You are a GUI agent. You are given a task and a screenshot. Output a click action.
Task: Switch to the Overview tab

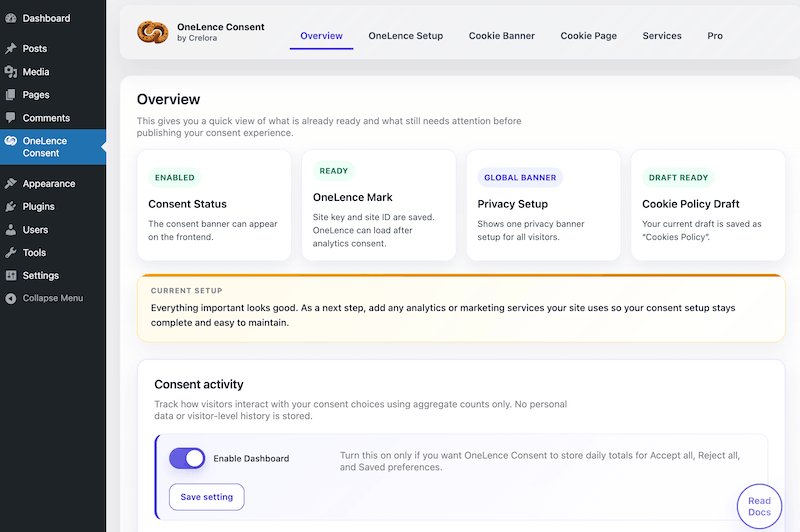[x=321, y=36]
